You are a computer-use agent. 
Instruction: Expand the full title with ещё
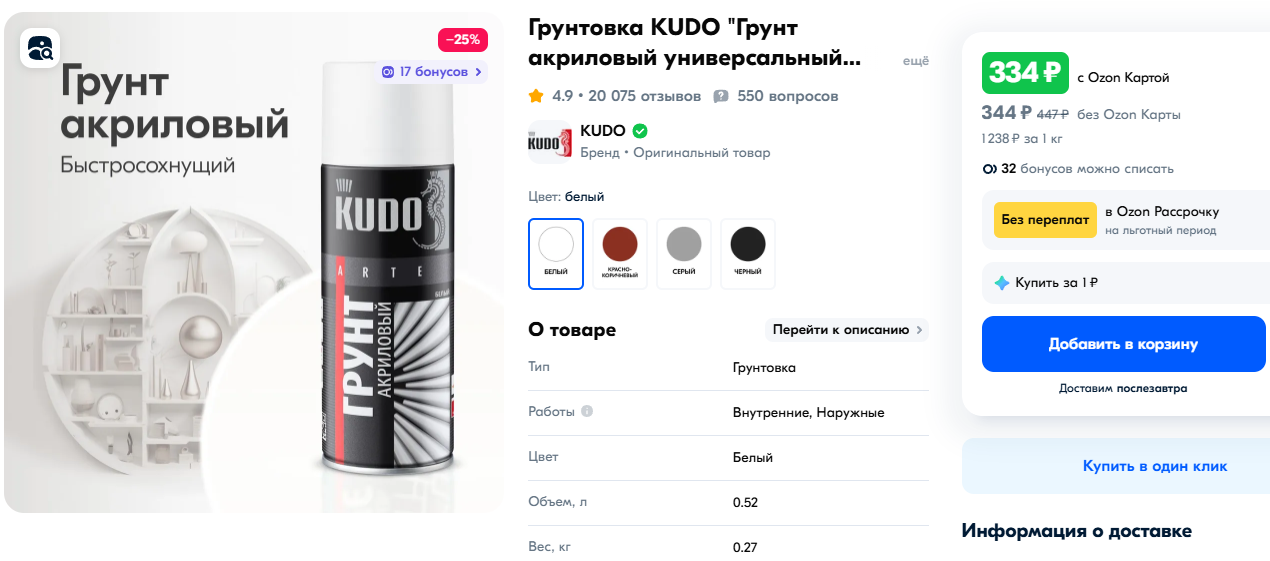click(916, 61)
